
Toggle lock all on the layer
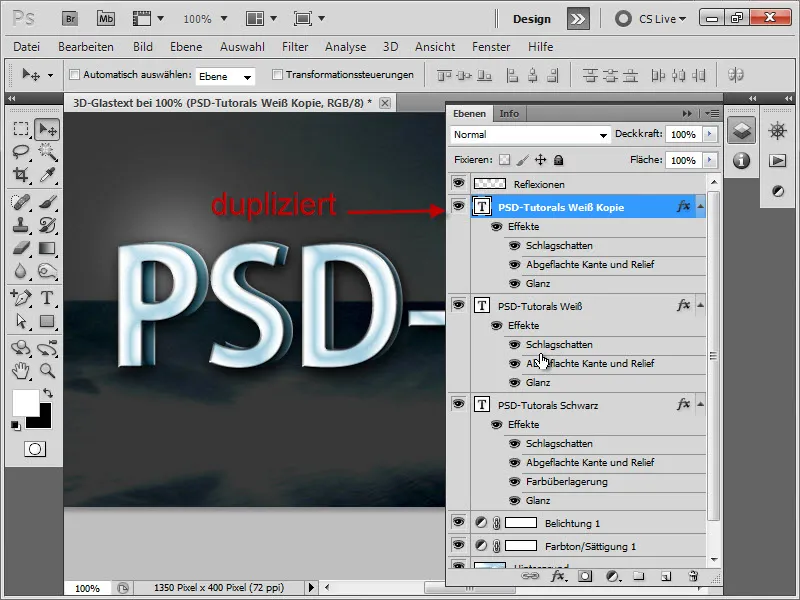tap(559, 160)
